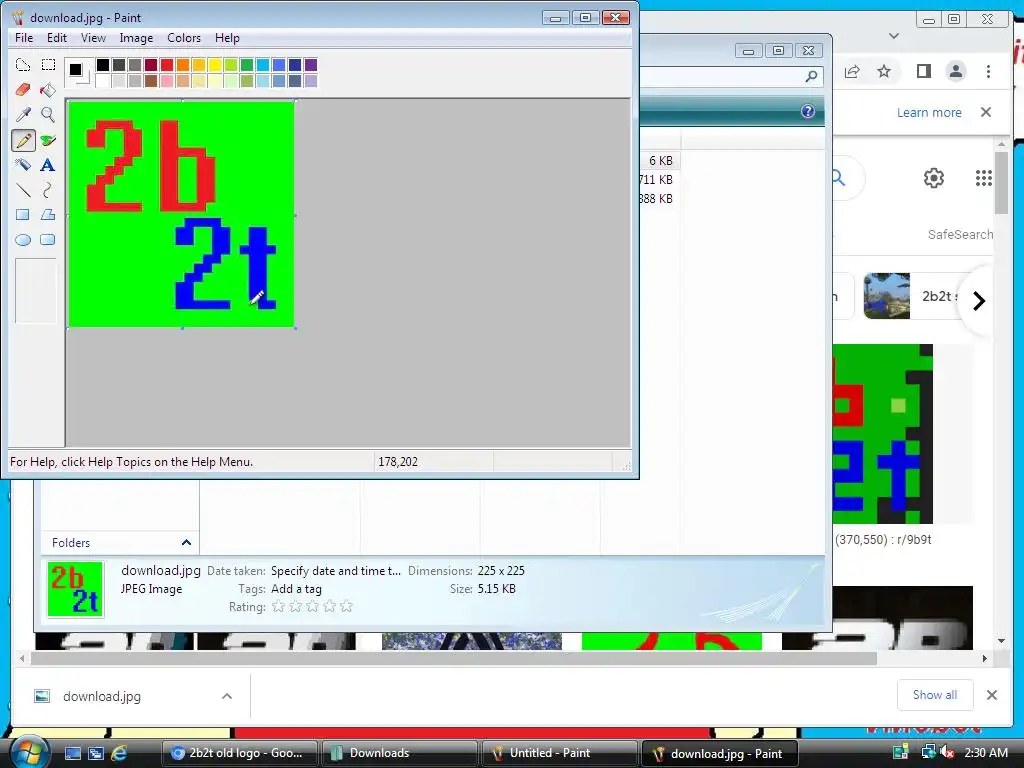Open the Colors menu in Paint
The height and width of the screenshot is (768, 1024).
(x=184, y=38)
